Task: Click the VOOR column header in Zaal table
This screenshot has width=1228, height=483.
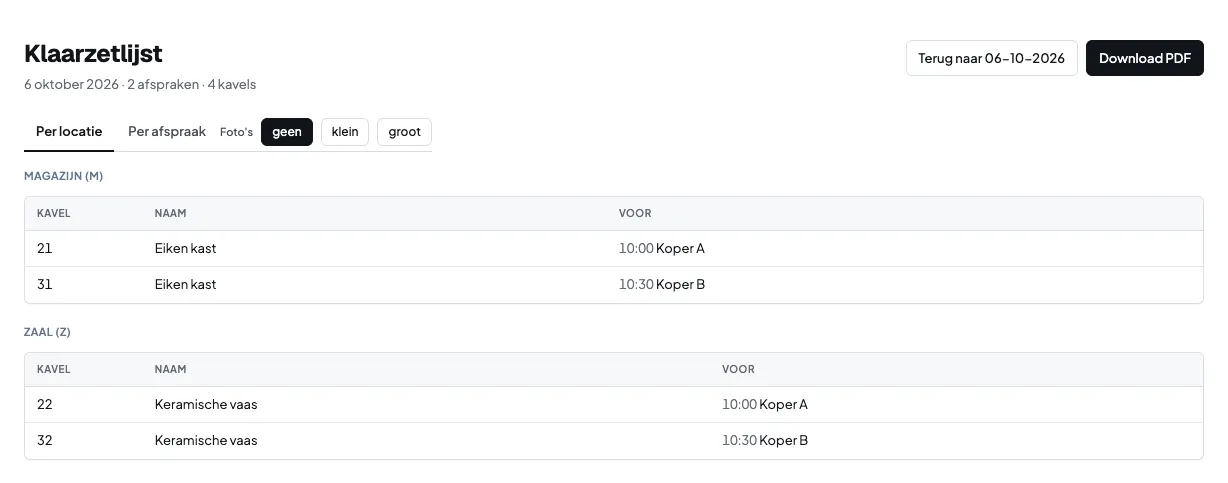Action: pyautogui.click(x=738, y=370)
